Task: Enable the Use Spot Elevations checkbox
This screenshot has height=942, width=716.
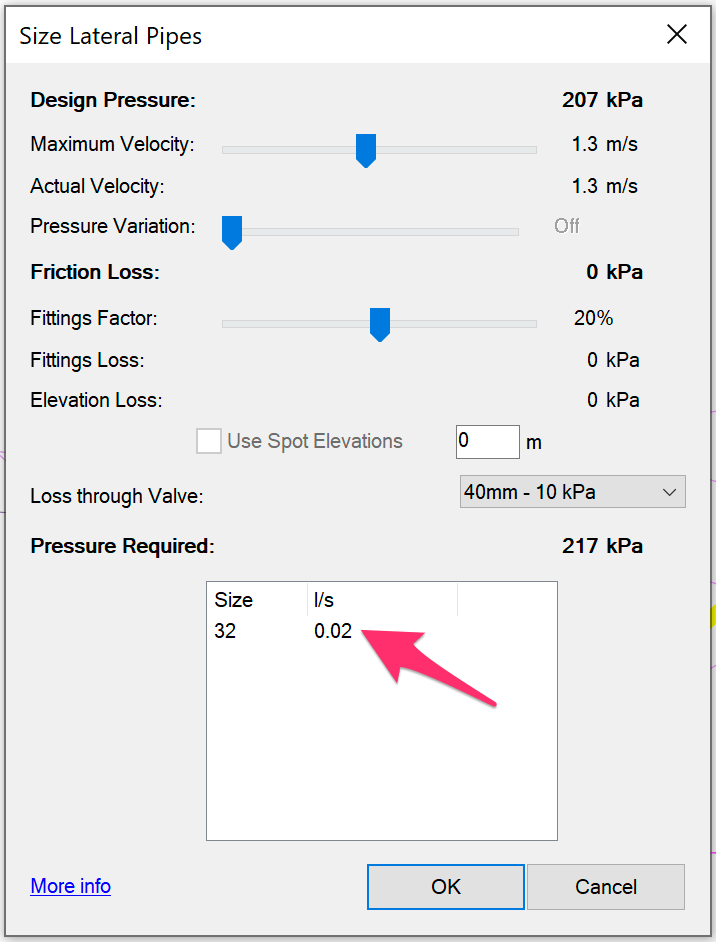Action: tap(208, 441)
